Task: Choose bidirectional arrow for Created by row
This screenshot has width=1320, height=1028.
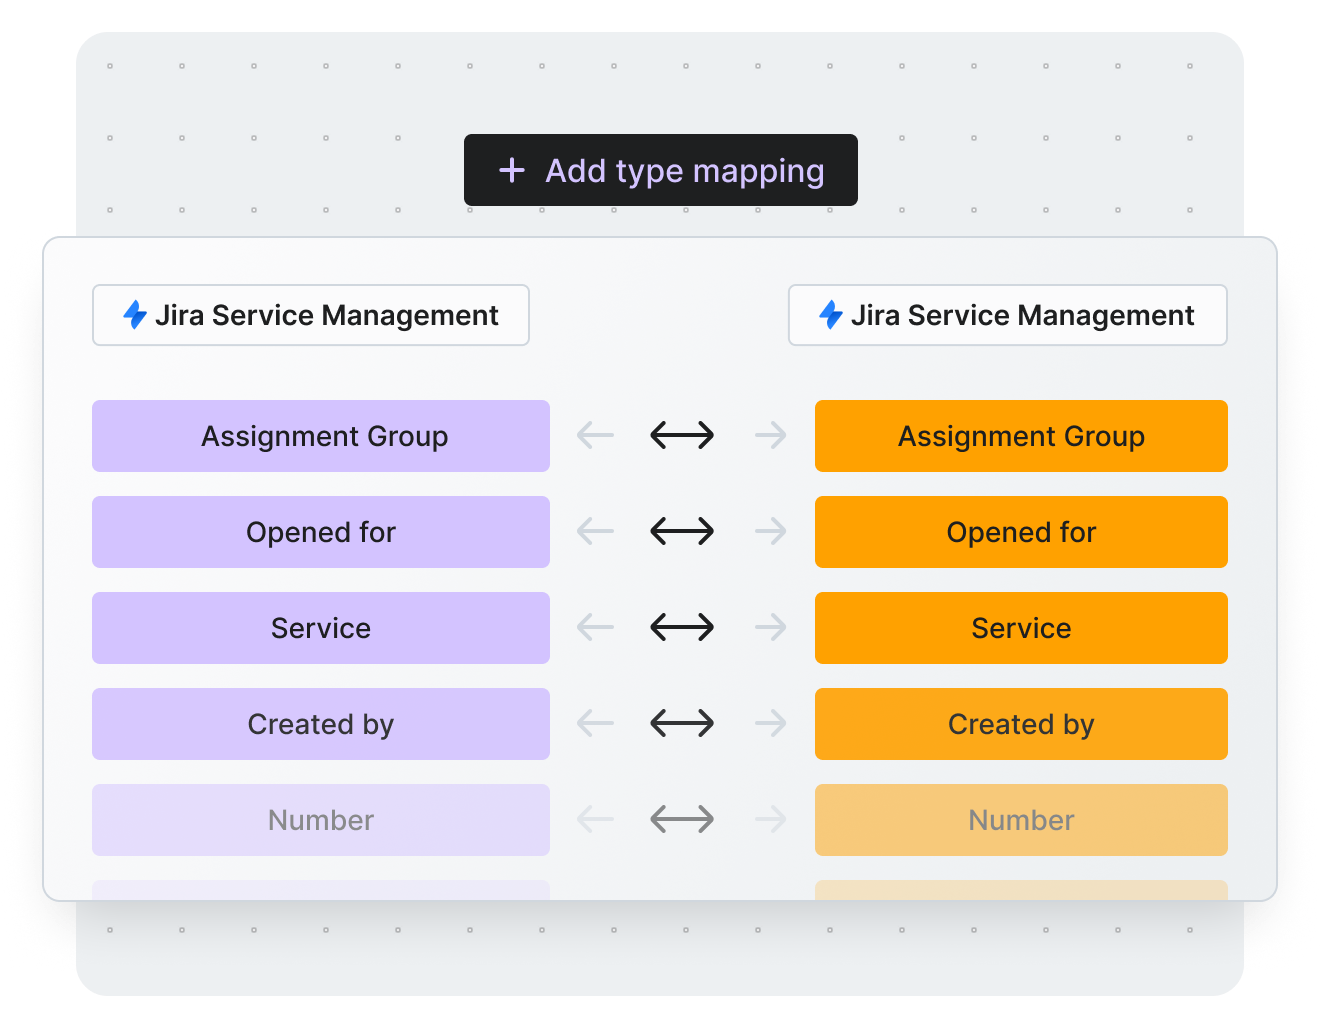Action: tap(682, 723)
